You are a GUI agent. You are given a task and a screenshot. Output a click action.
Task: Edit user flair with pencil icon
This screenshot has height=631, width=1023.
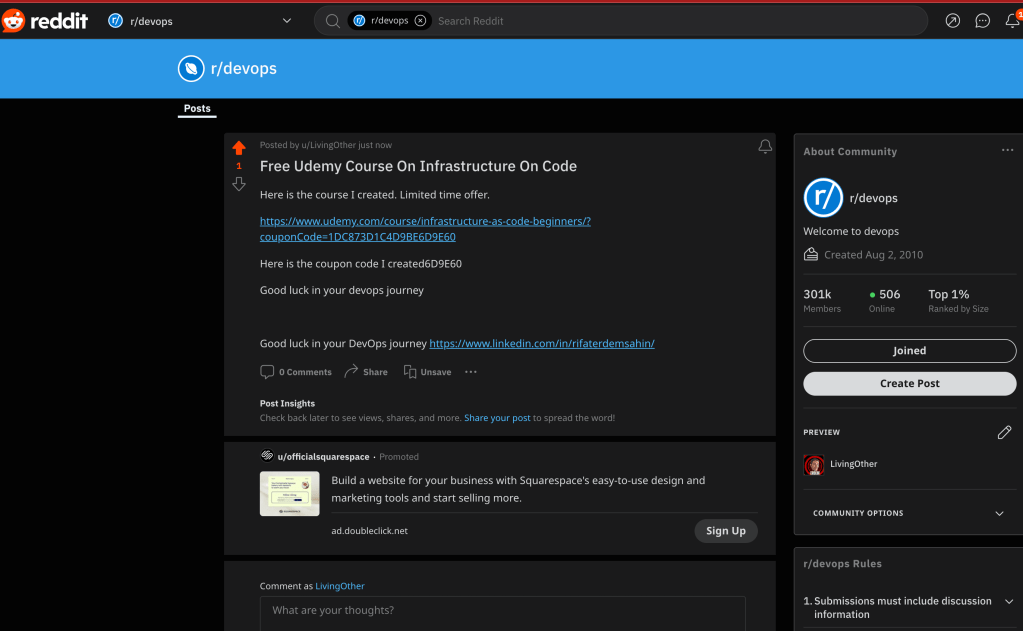point(1005,432)
